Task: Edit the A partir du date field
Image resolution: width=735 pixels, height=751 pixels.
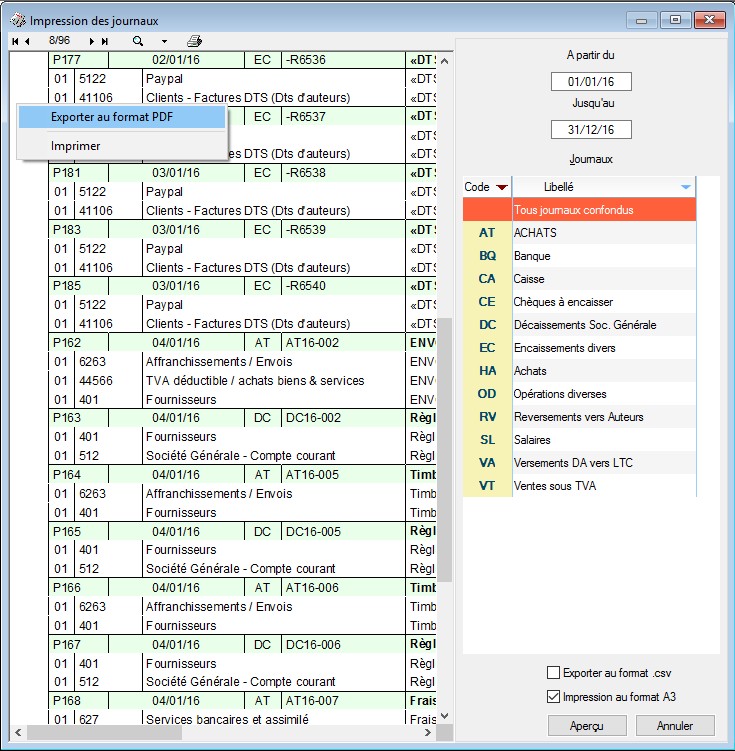Action: (x=591, y=81)
